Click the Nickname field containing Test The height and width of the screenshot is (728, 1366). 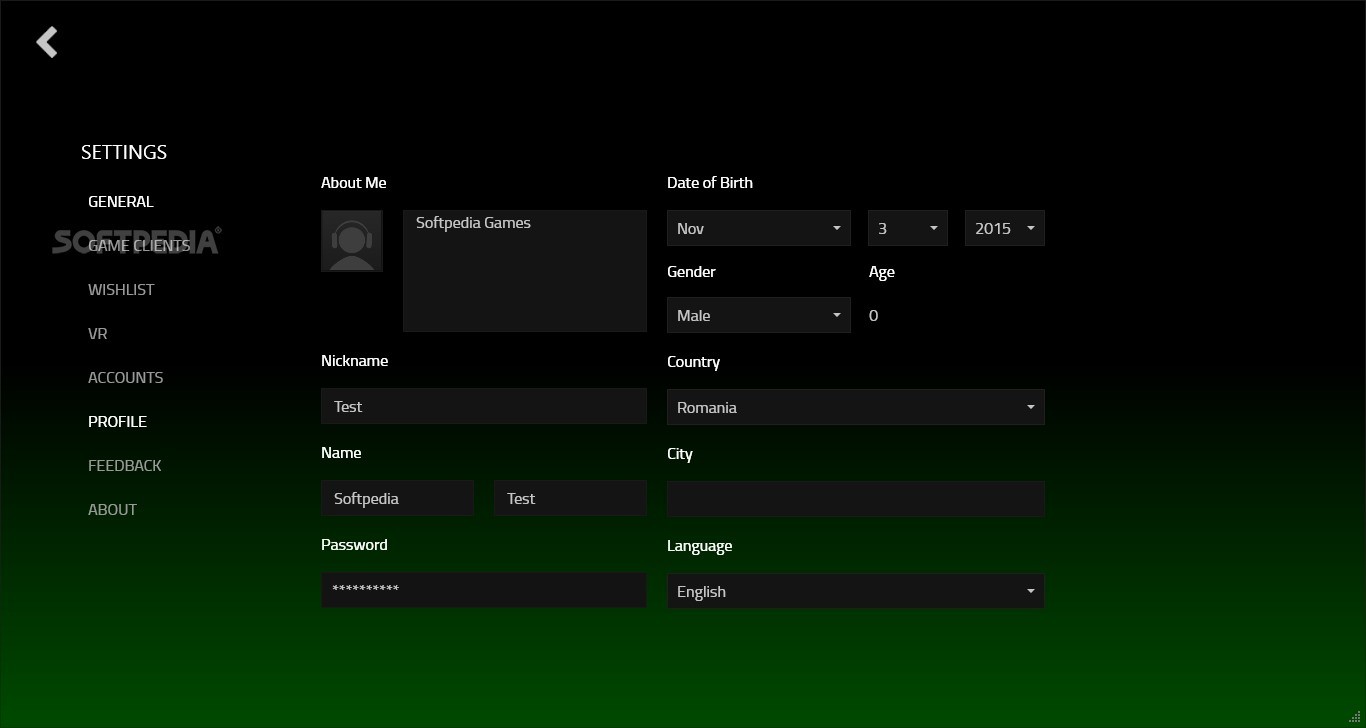(483, 406)
